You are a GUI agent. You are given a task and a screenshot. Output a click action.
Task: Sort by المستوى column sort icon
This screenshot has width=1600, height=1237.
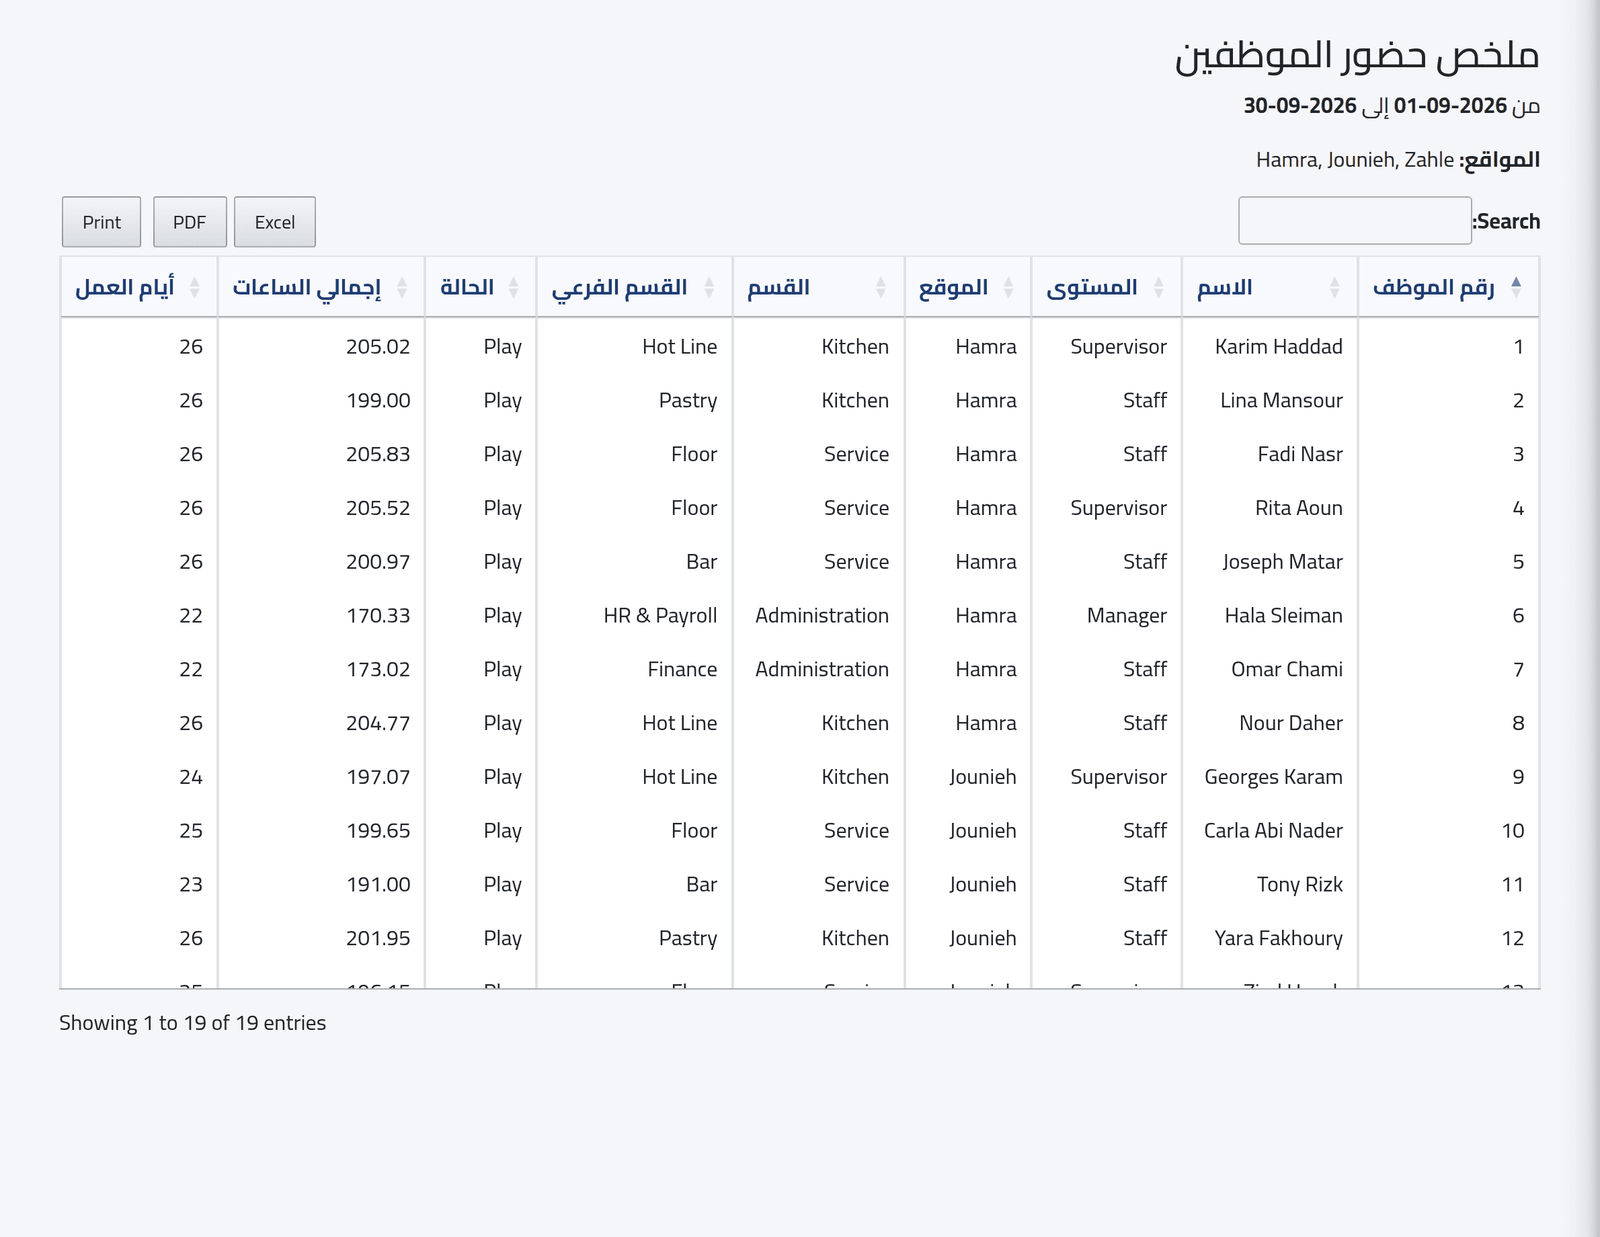tap(1158, 287)
